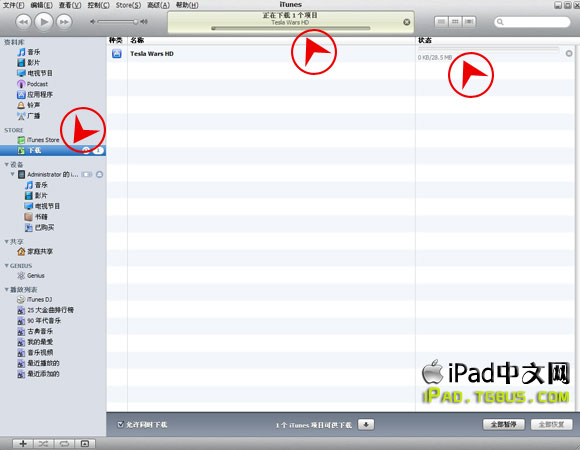Open 应用程序 apps library
This screenshot has width=580, height=450.
point(35,95)
